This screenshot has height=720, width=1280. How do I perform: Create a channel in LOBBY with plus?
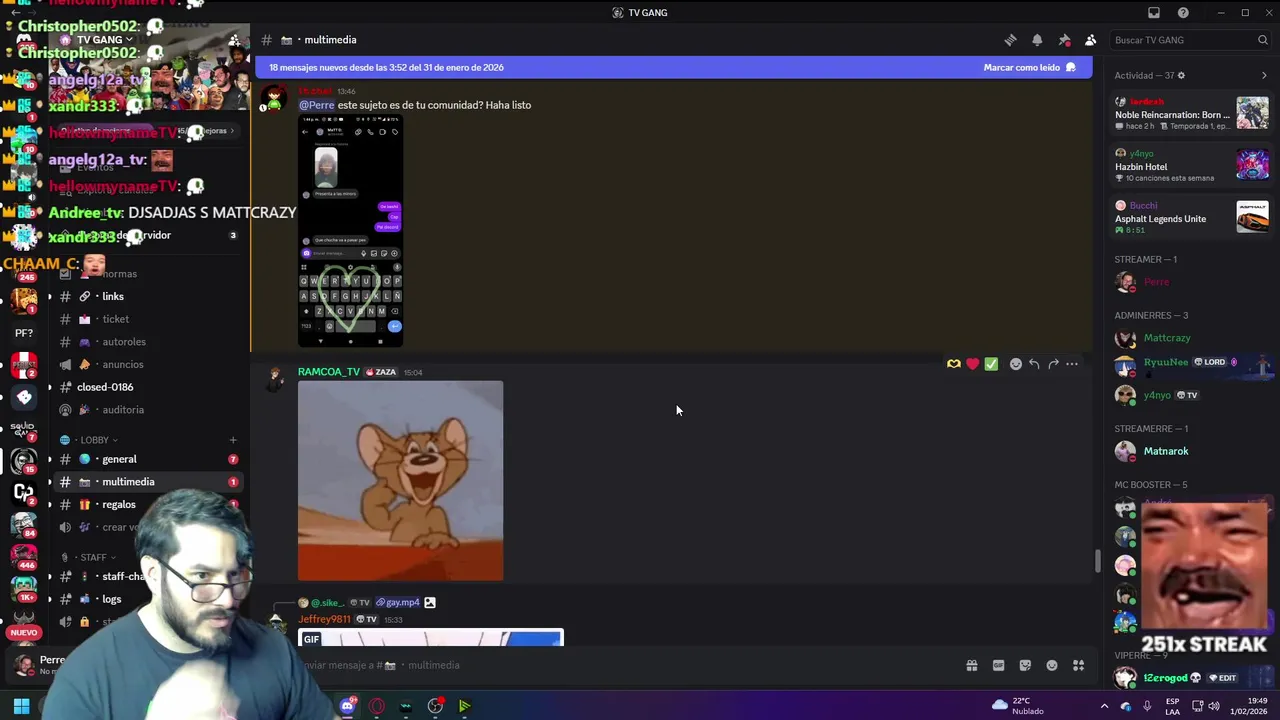[x=233, y=440]
